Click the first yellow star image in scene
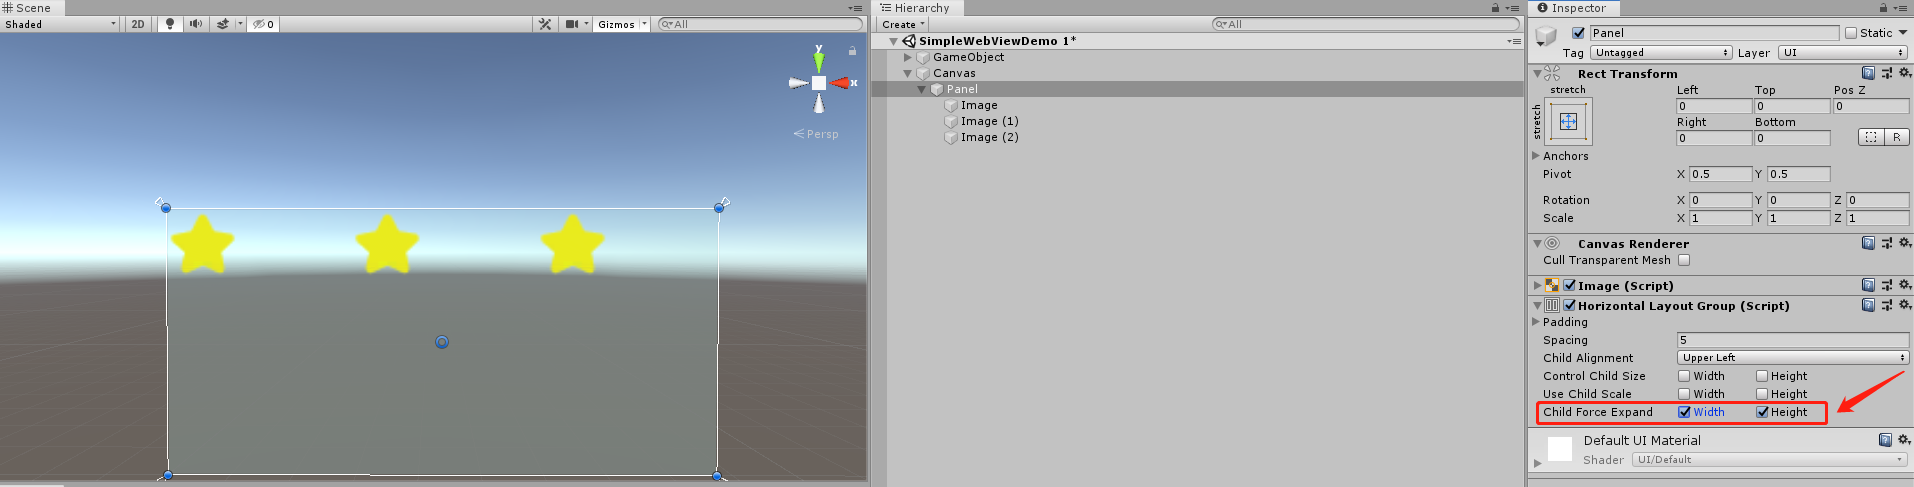This screenshot has width=1914, height=487. (x=202, y=244)
